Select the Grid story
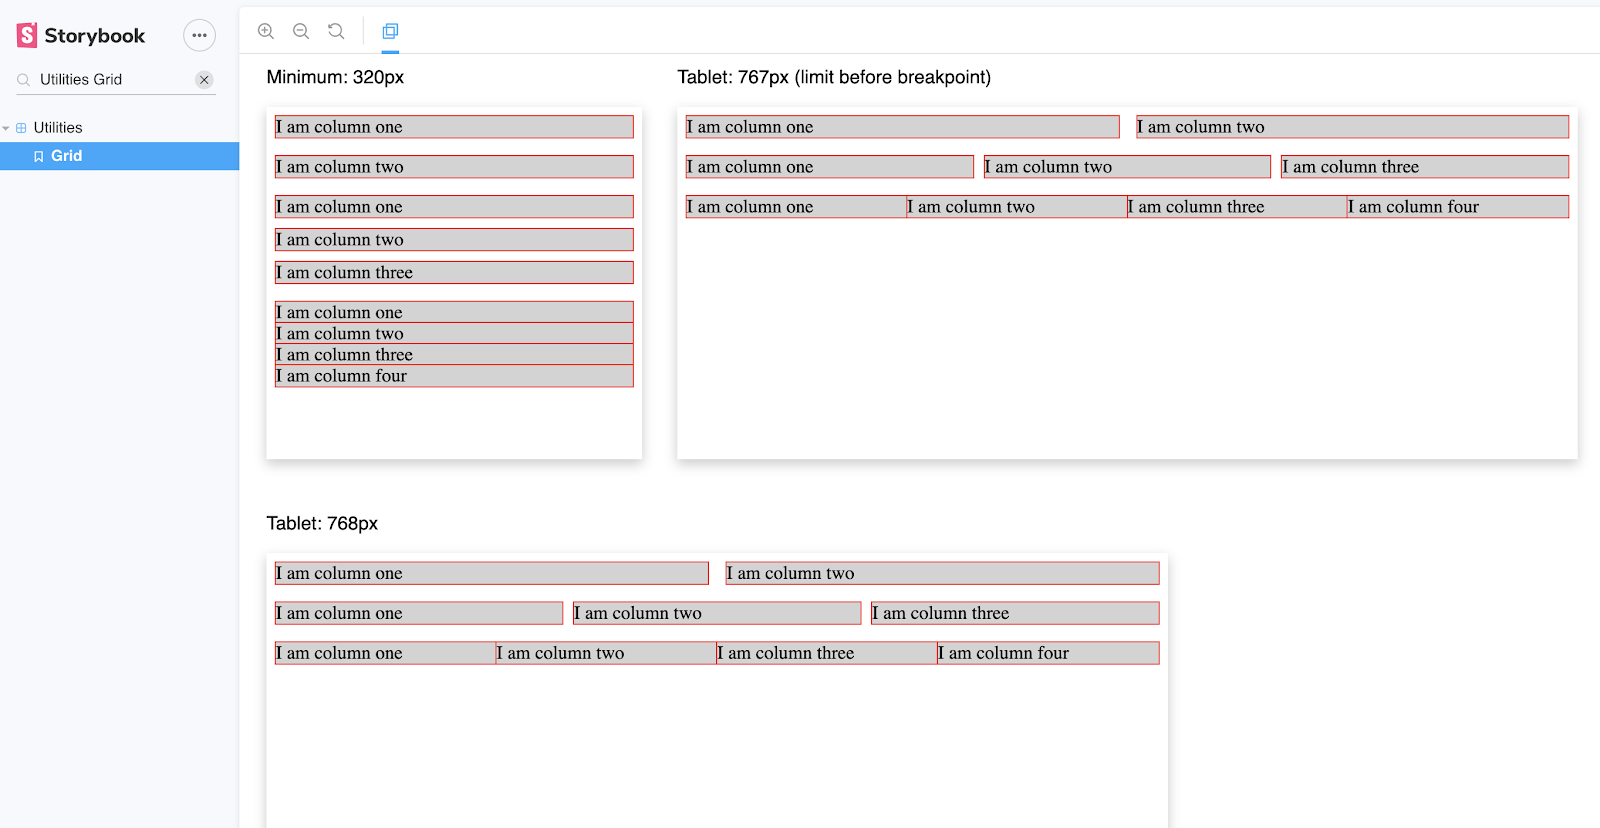This screenshot has height=828, width=1600. point(119,156)
